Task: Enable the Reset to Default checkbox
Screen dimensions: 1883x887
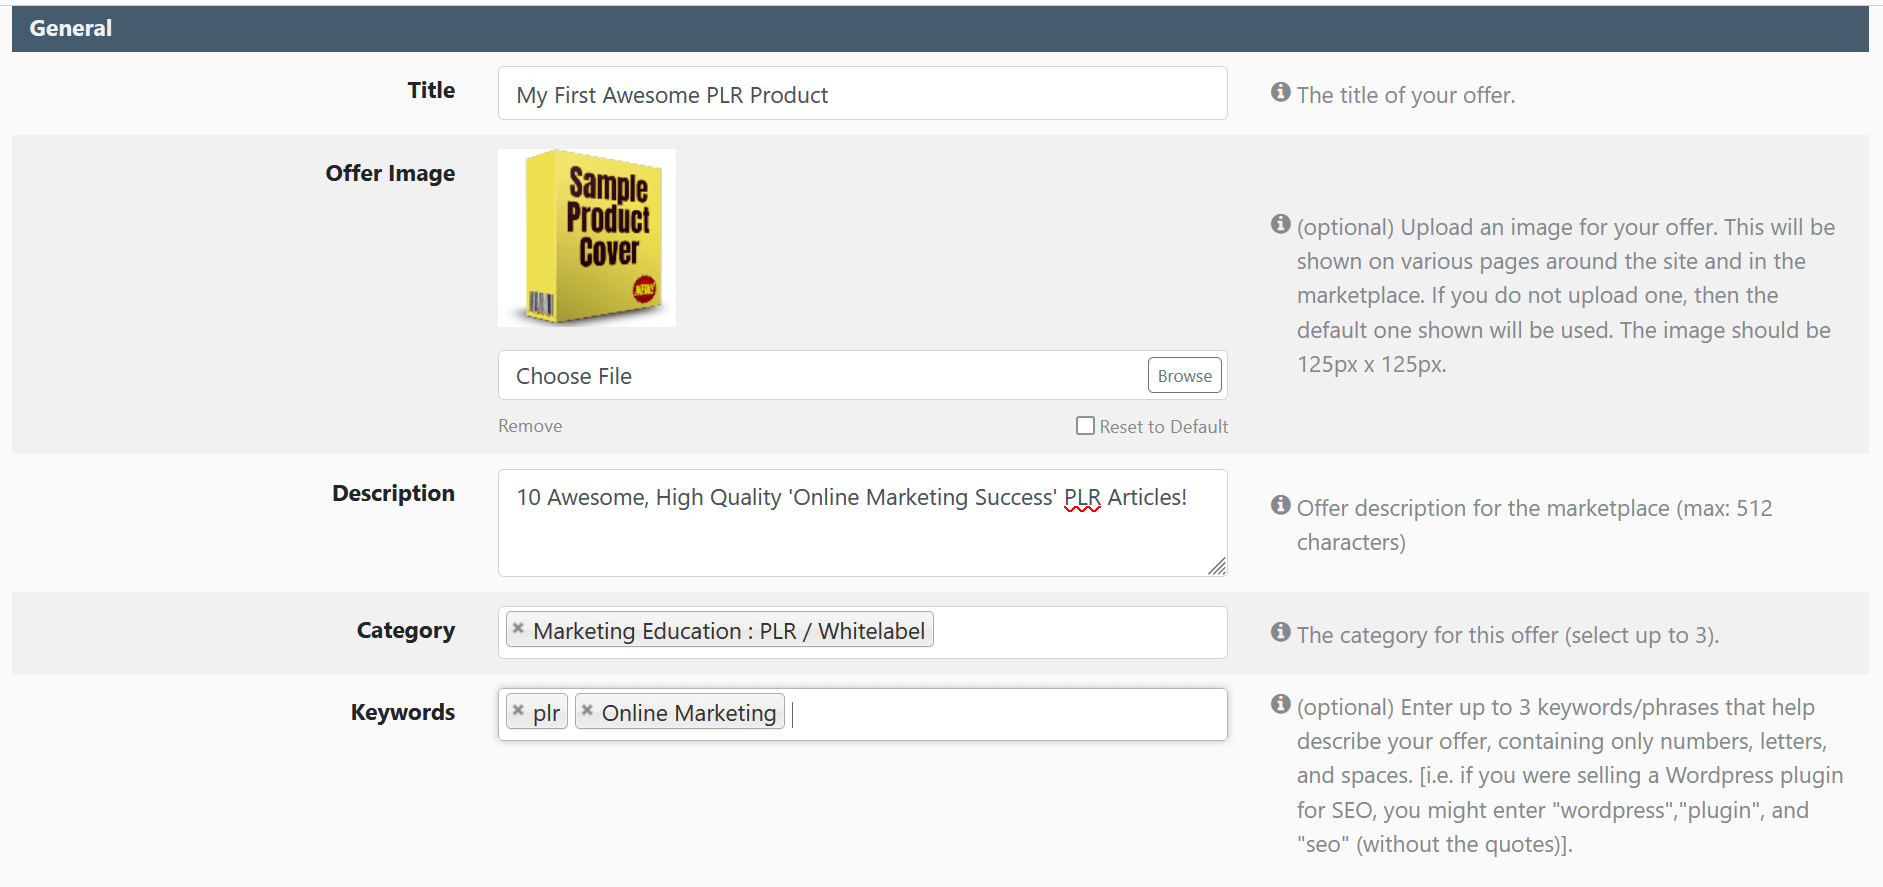Action: (x=1085, y=426)
